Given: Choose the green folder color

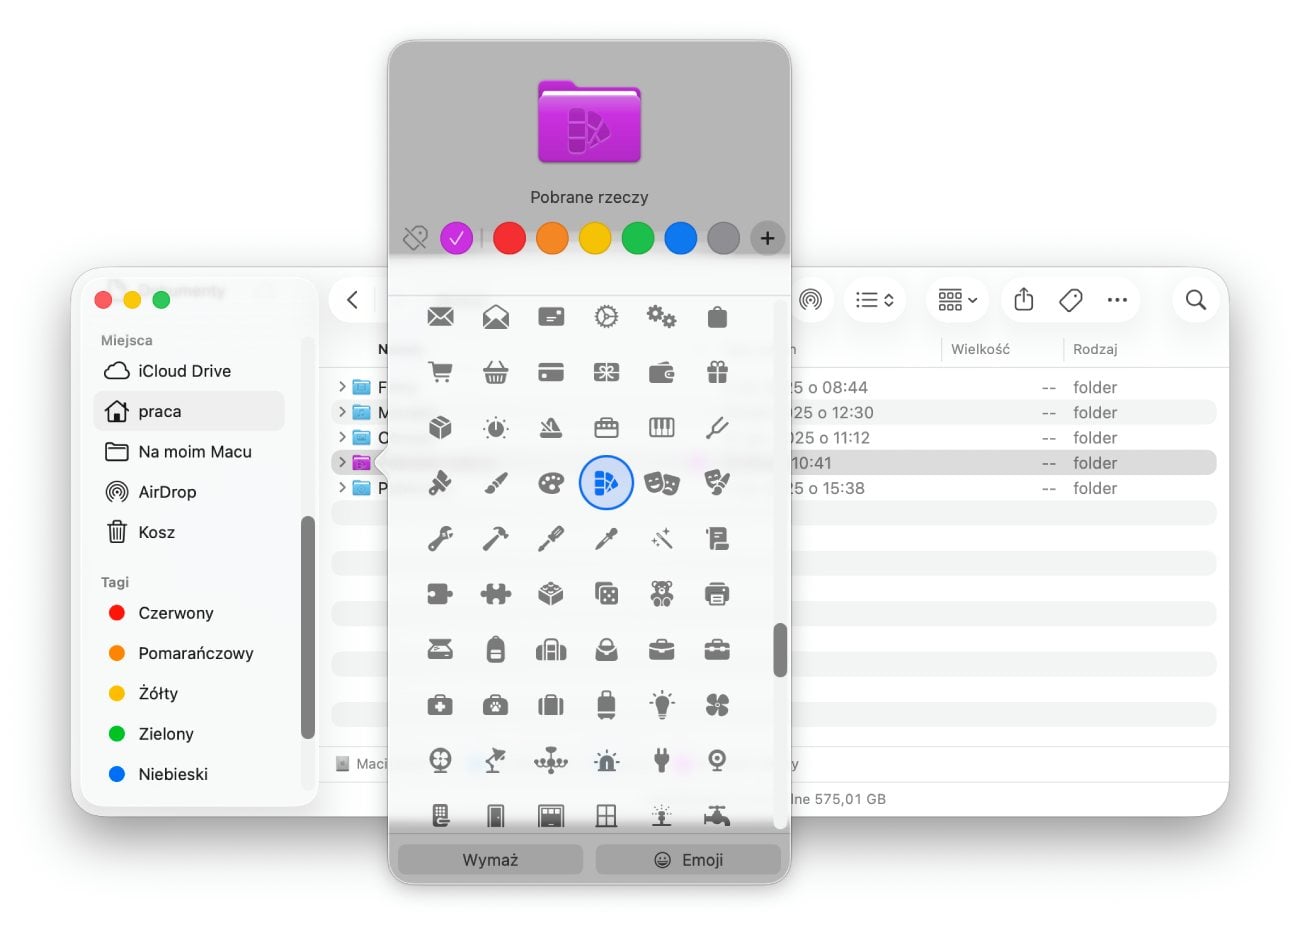Looking at the screenshot, I should tap(637, 238).
